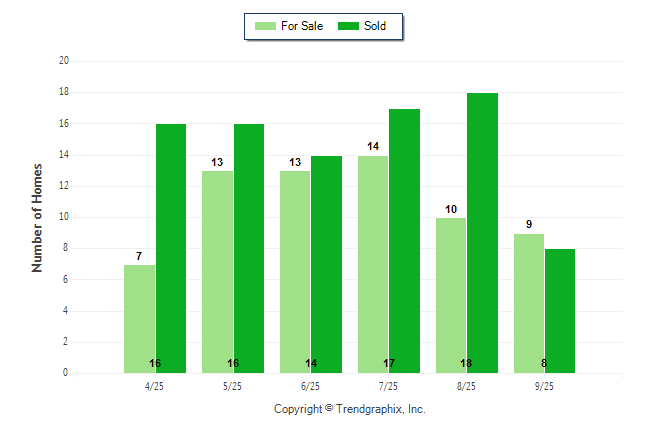
Task: Click the Sold bar for 5/25
Action: (x=249, y=248)
